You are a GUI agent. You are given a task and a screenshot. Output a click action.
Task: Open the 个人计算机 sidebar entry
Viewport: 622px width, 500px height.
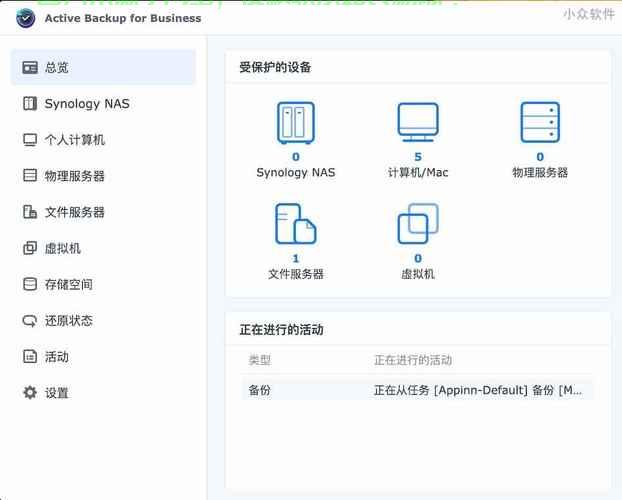point(103,140)
